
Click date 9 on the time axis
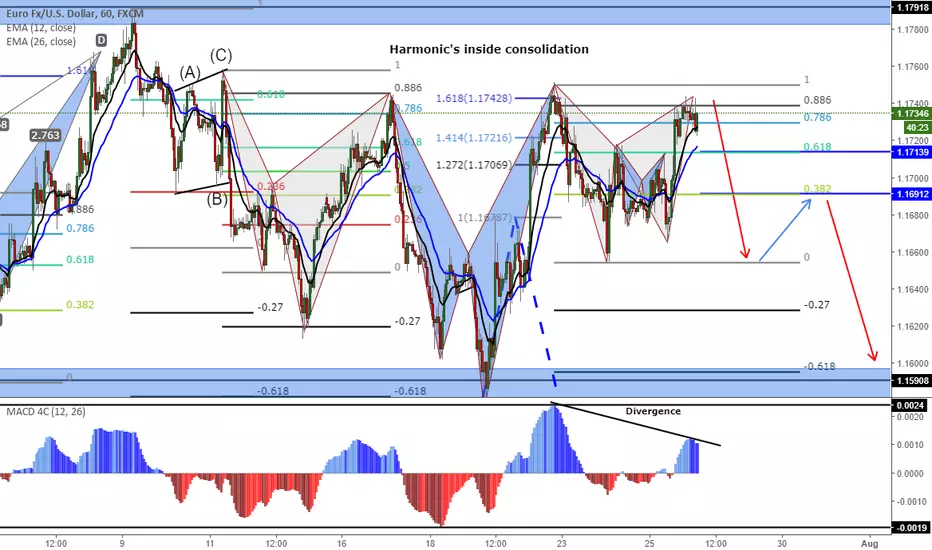(x=122, y=543)
